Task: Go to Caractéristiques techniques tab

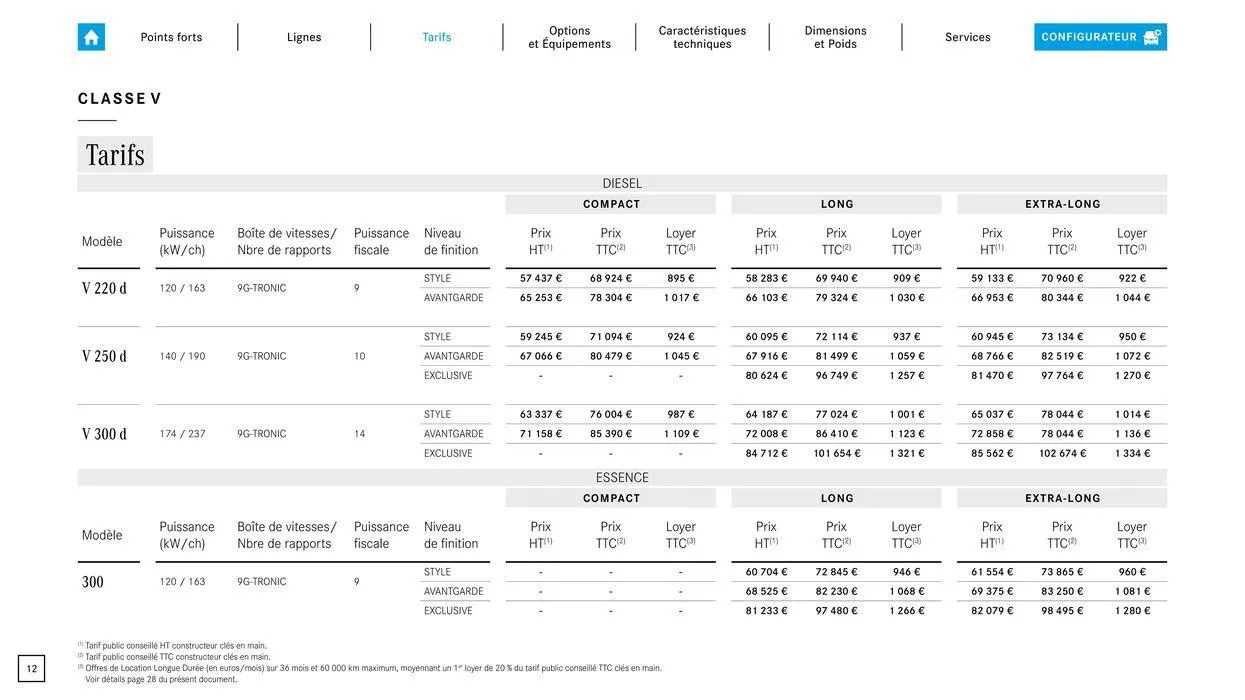Action: click(x=702, y=37)
